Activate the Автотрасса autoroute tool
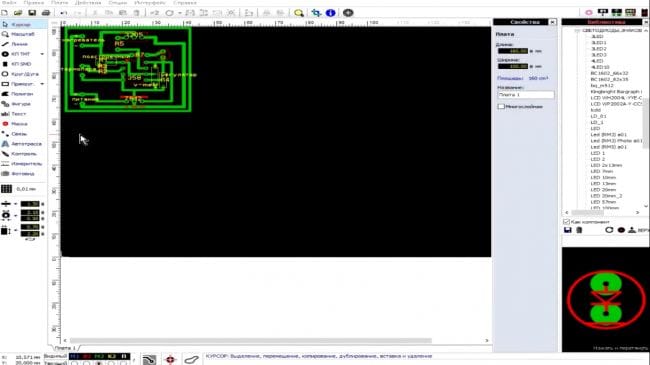This screenshot has width=650, height=365. click(22, 144)
